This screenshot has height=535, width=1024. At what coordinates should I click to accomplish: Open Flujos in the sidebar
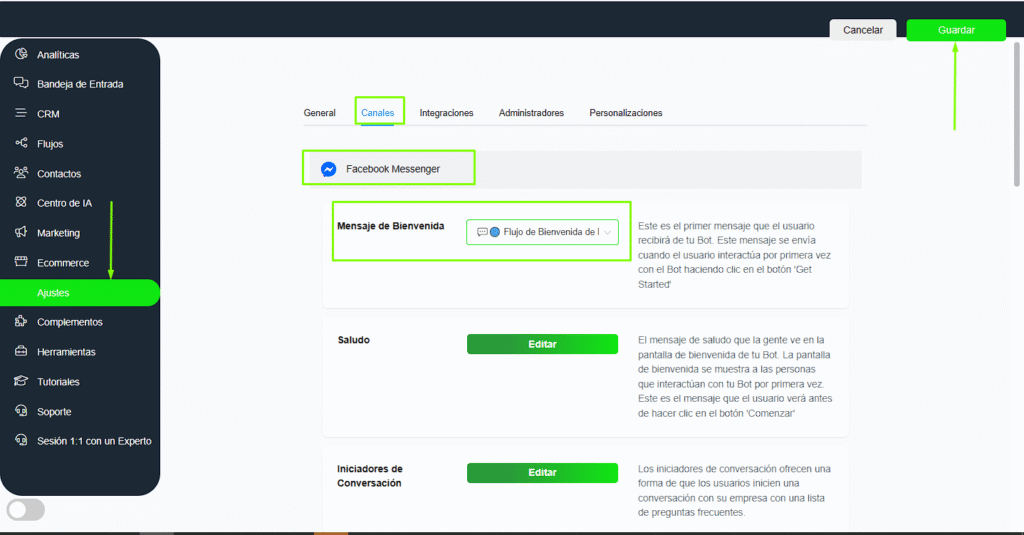[50, 144]
